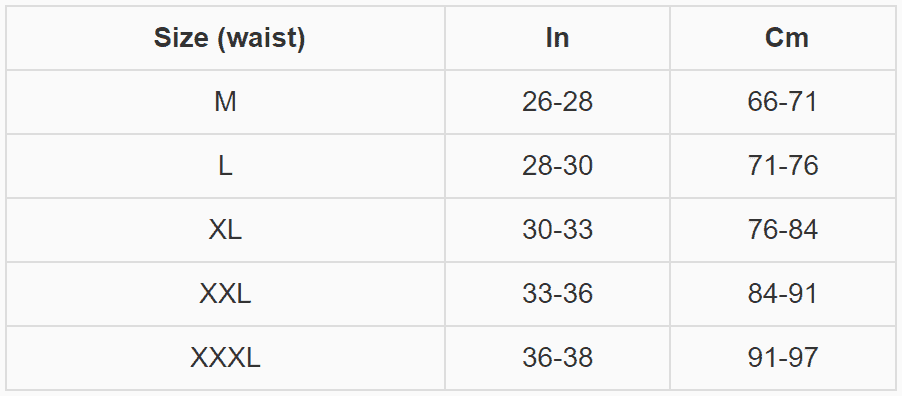
Task: Click the 26-28 inches cell
Action: (x=557, y=102)
